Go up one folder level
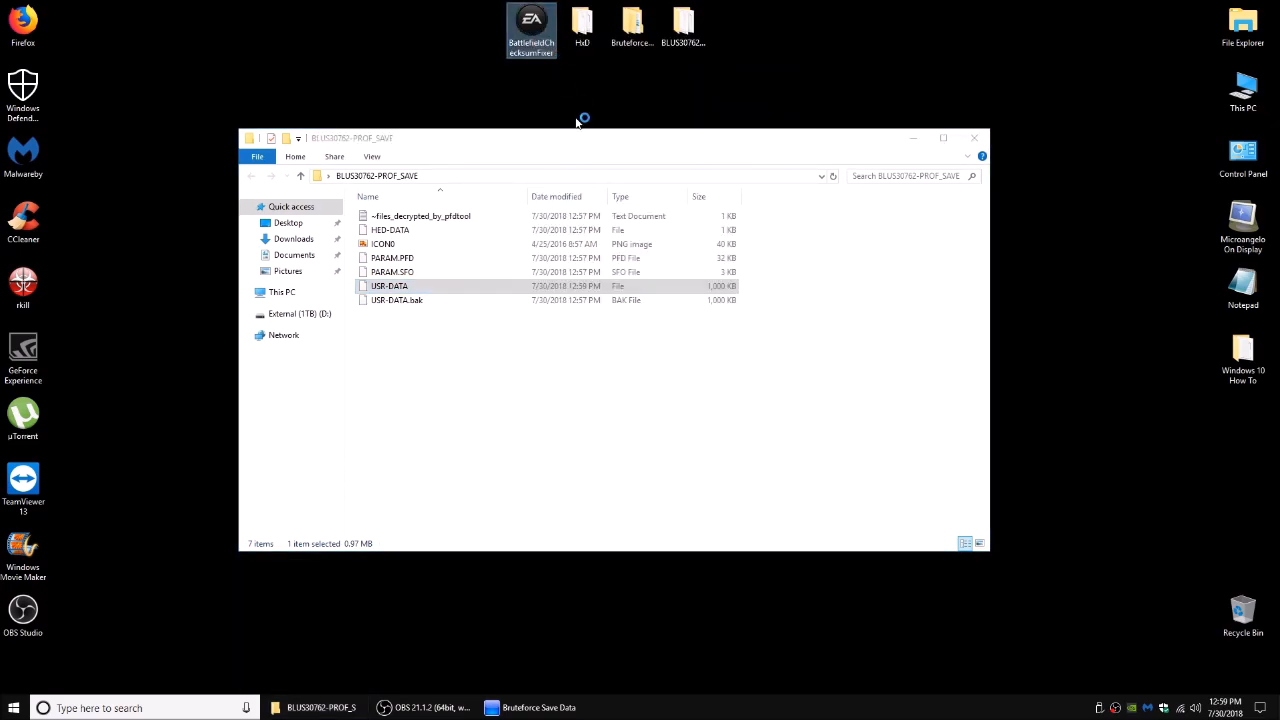Viewport: 1280px width, 720px height. click(x=300, y=176)
